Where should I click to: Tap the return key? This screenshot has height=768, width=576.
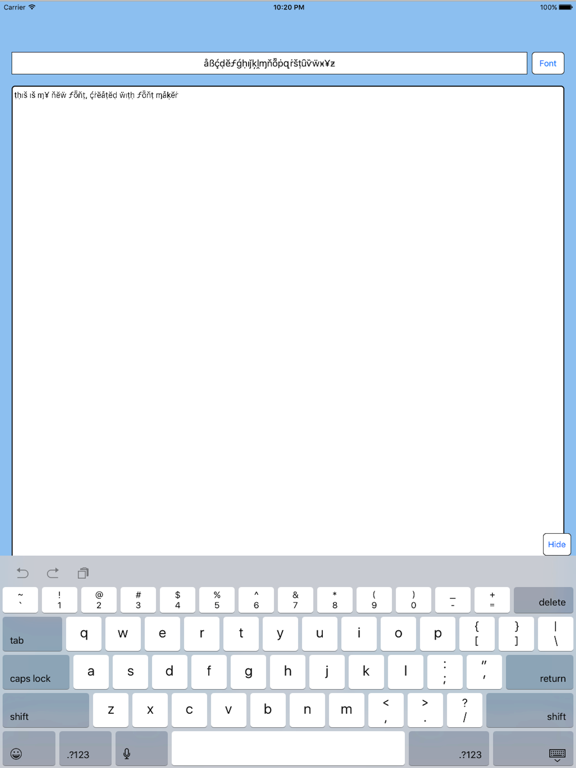pyautogui.click(x=539, y=672)
